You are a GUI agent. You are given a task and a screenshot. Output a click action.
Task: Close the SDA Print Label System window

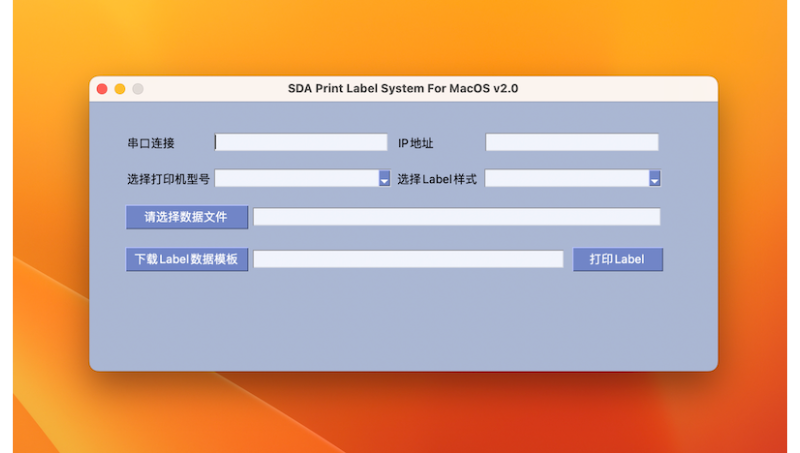(x=102, y=89)
